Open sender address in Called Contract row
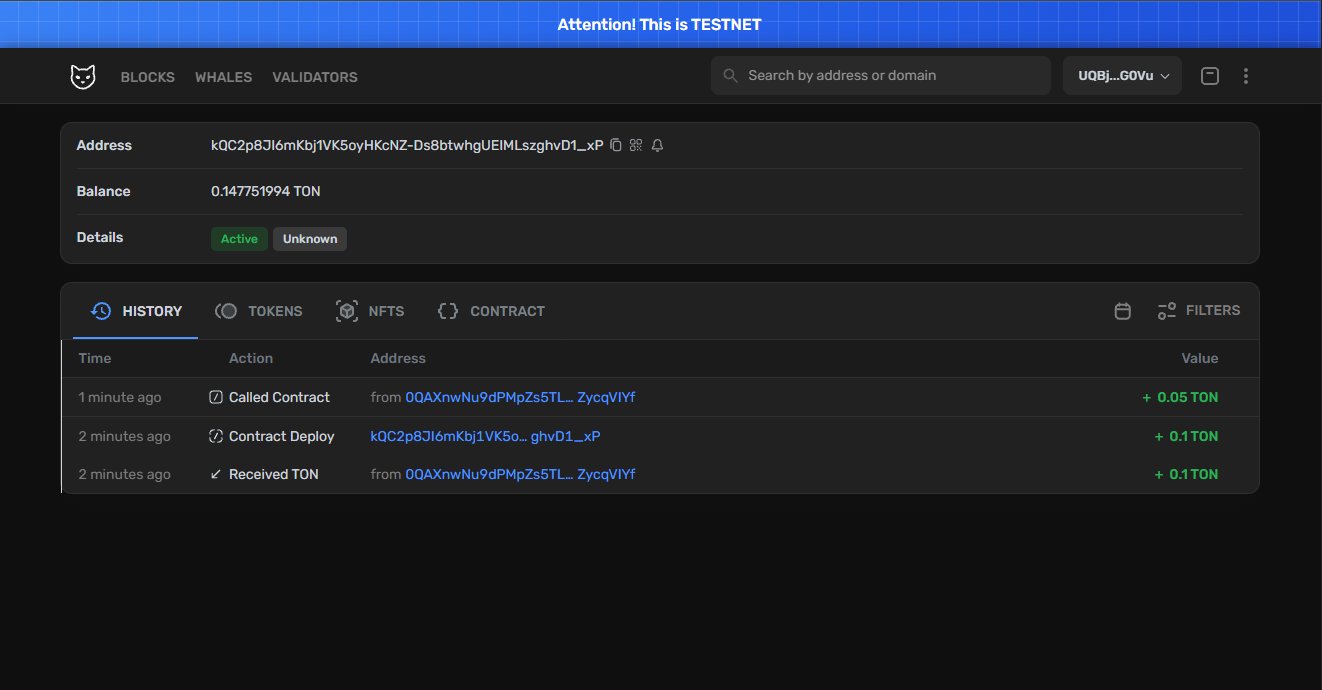 tap(520, 397)
